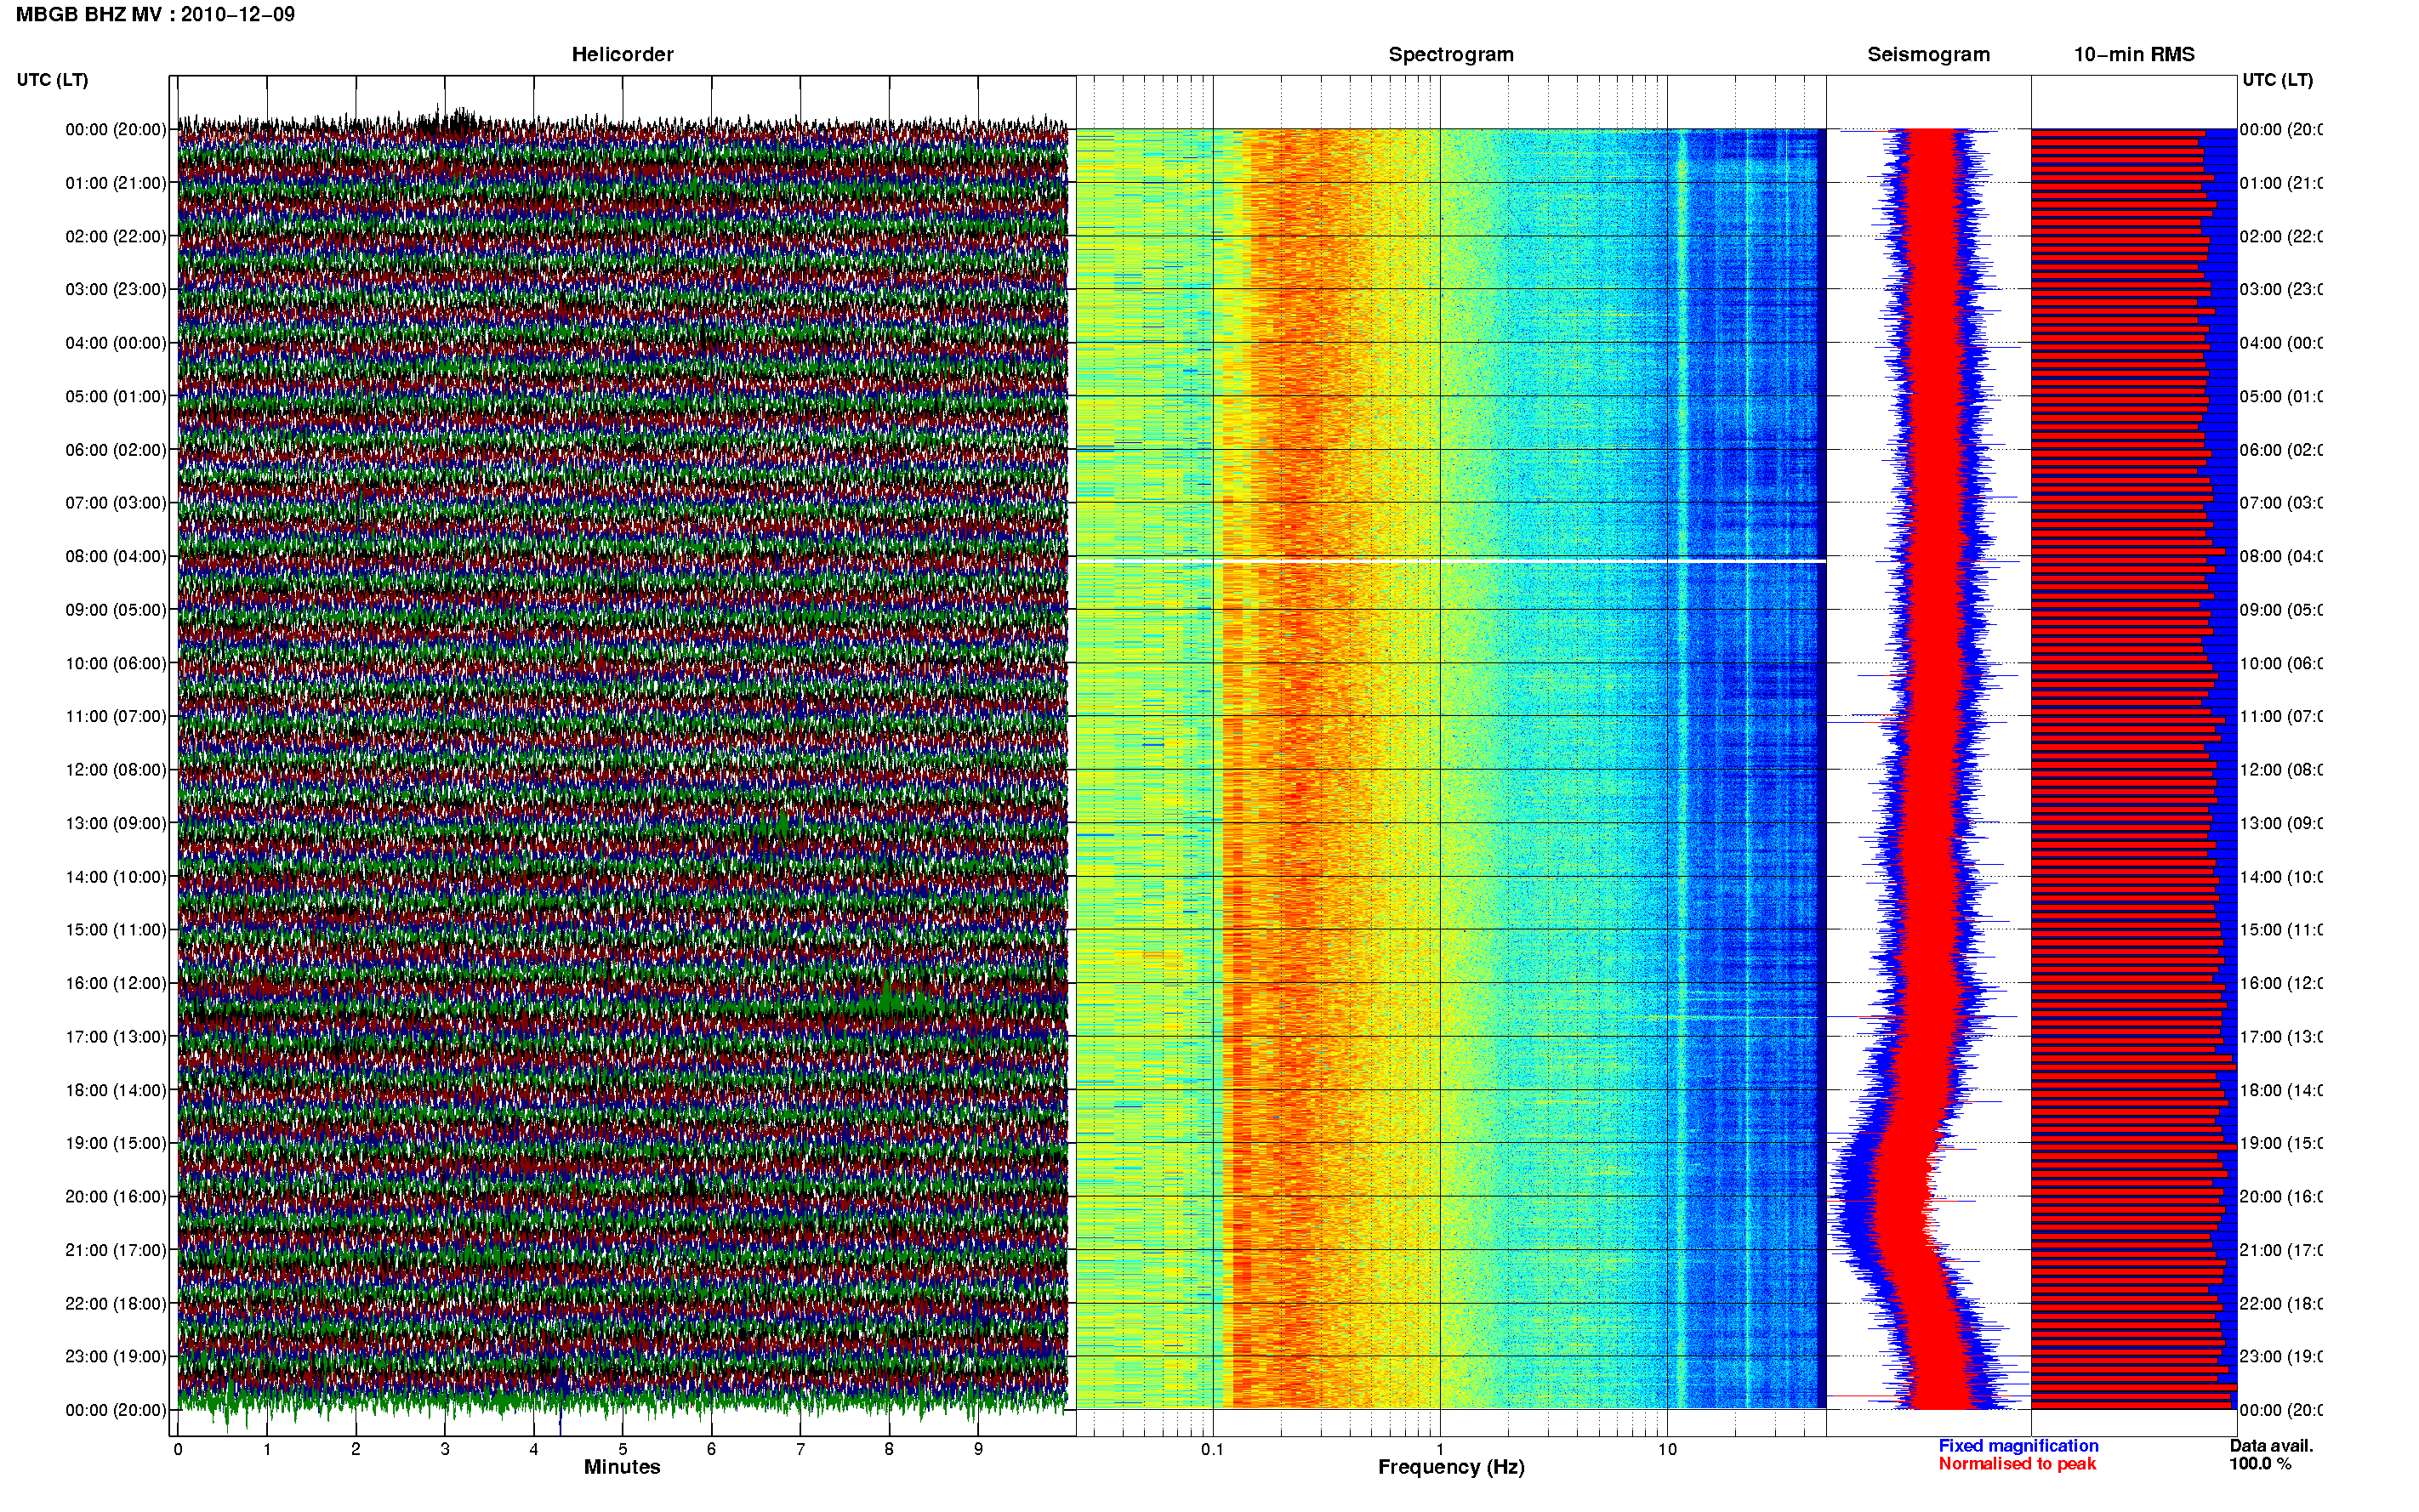The image size is (2419, 1512).
Task: Select the left "03:00 (23:00)" time label
Action: point(116,289)
